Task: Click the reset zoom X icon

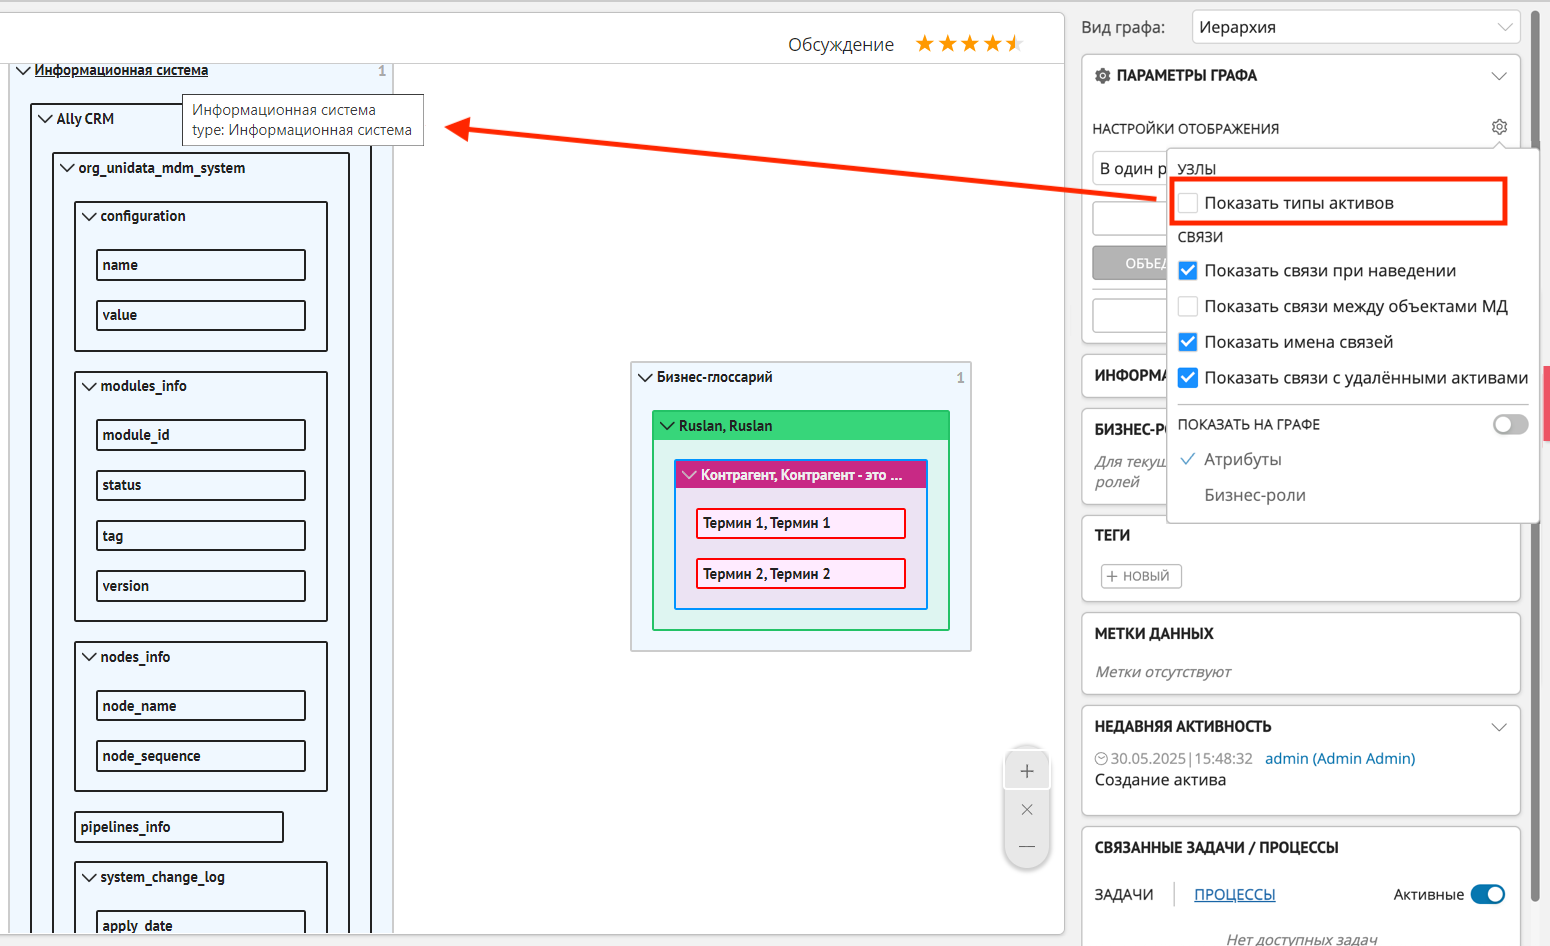Action: 1027,810
